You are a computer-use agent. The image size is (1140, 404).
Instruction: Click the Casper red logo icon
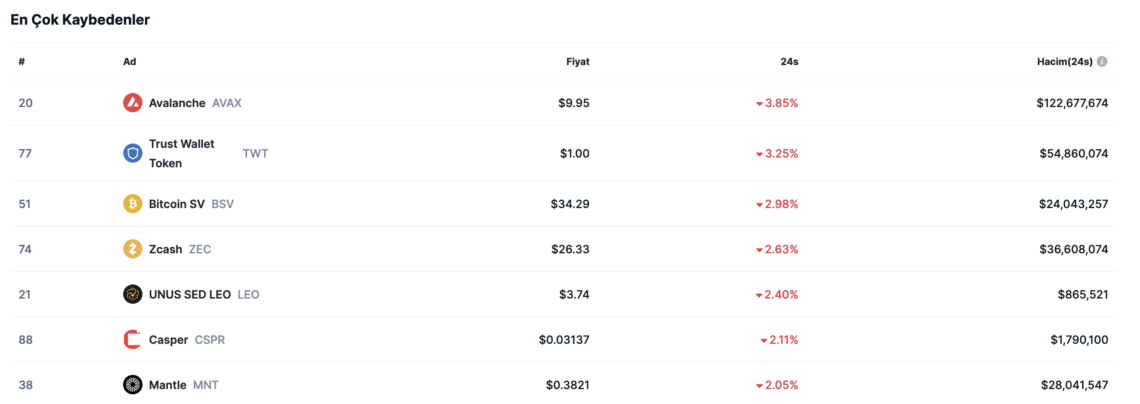pos(132,339)
